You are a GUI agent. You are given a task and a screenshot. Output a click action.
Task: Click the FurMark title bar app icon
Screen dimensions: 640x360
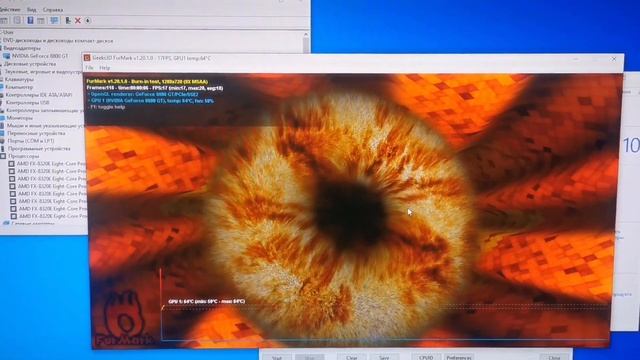coord(87,58)
